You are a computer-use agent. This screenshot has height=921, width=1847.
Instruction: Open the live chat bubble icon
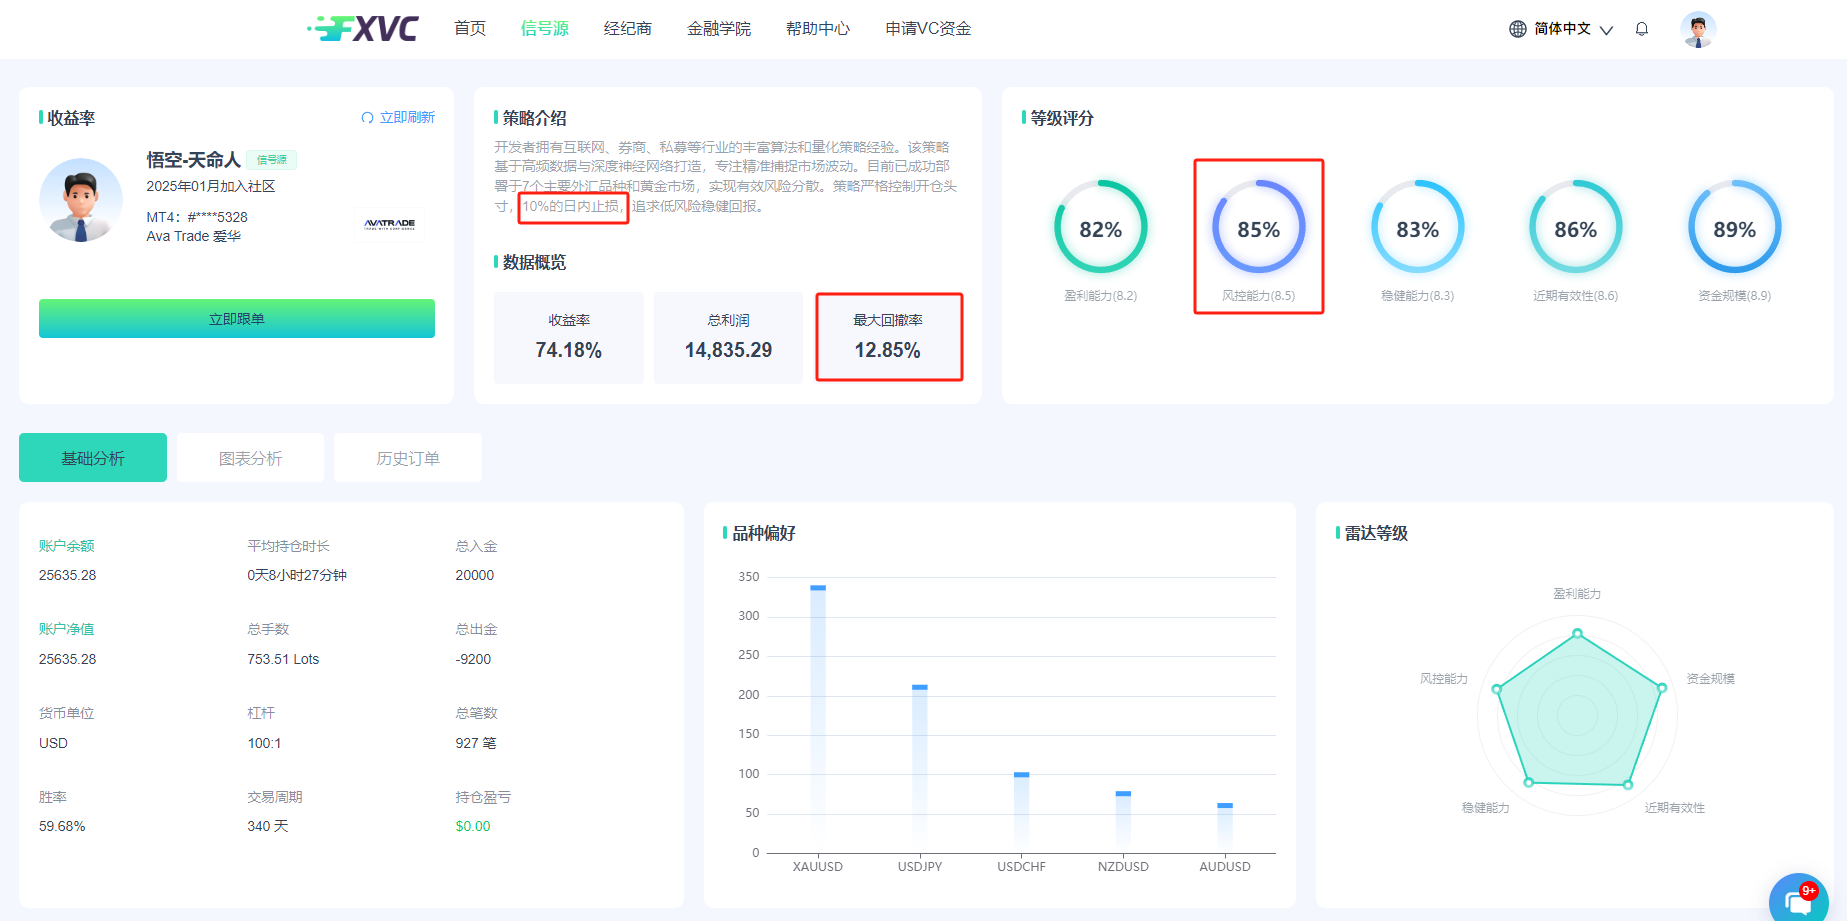pyautogui.click(x=1799, y=901)
